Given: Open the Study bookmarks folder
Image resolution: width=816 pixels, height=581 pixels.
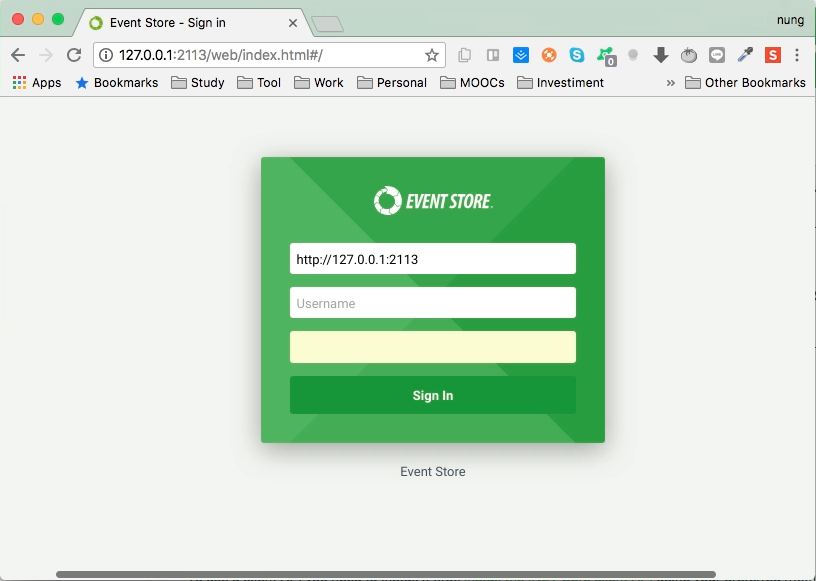Looking at the screenshot, I should (198, 83).
